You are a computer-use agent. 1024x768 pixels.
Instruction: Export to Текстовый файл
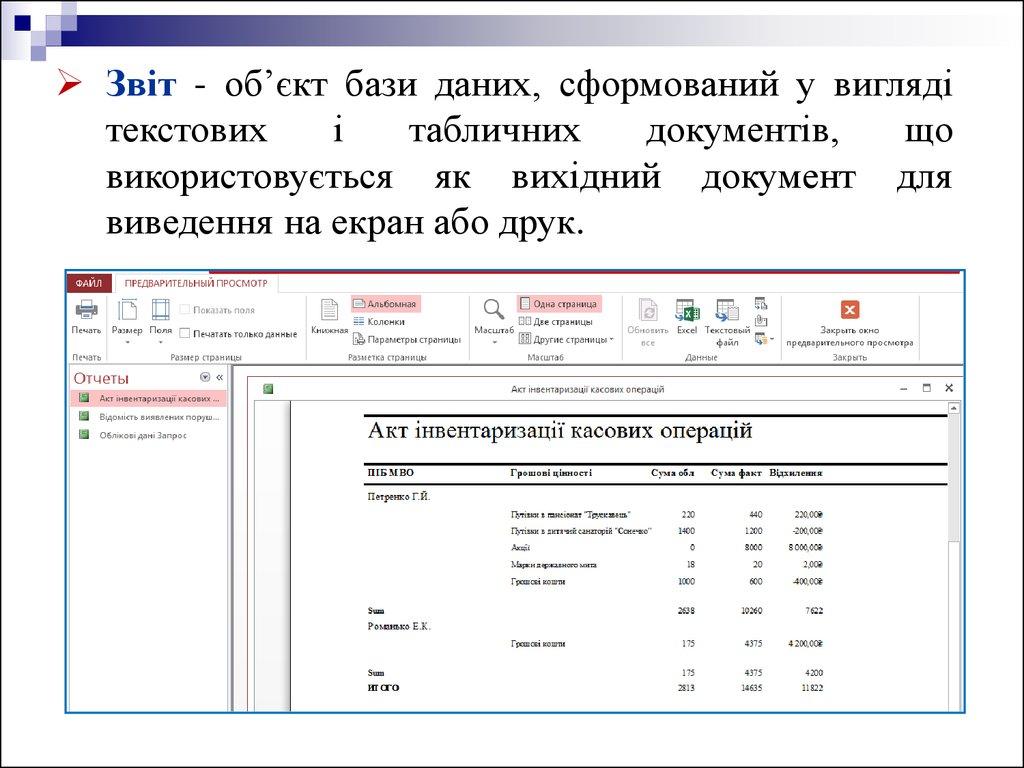pos(727,319)
